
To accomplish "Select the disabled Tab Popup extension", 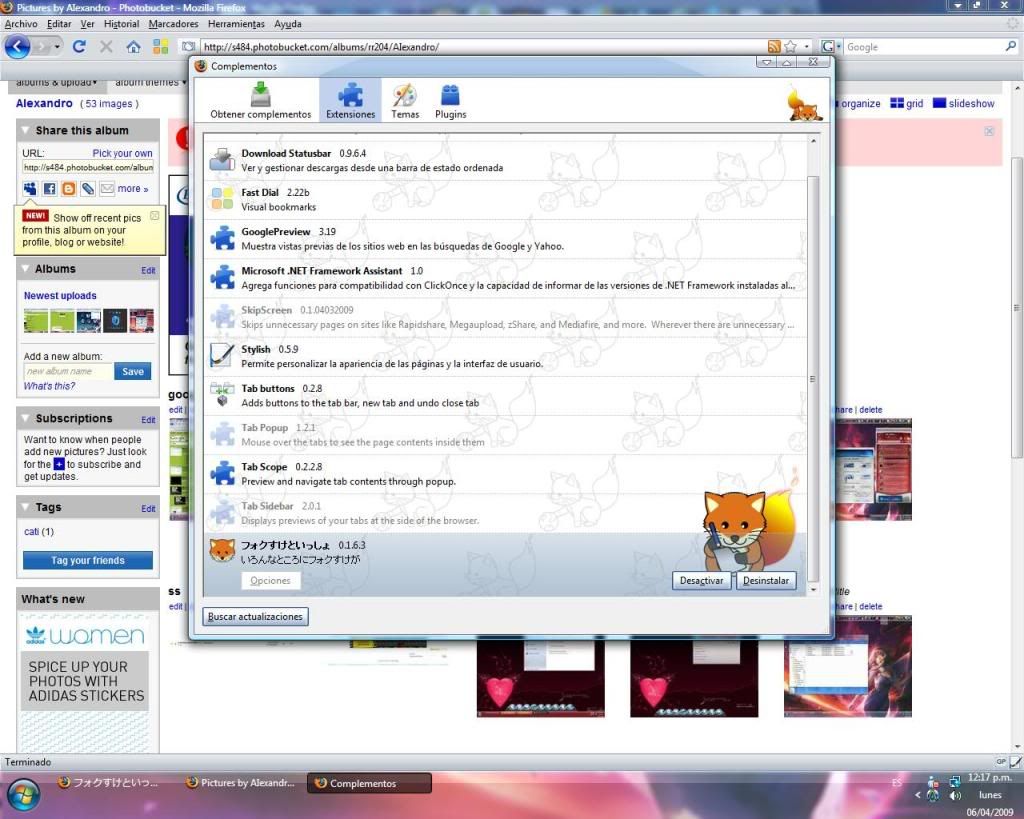I will pyautogui.click(x=505, y=434).
